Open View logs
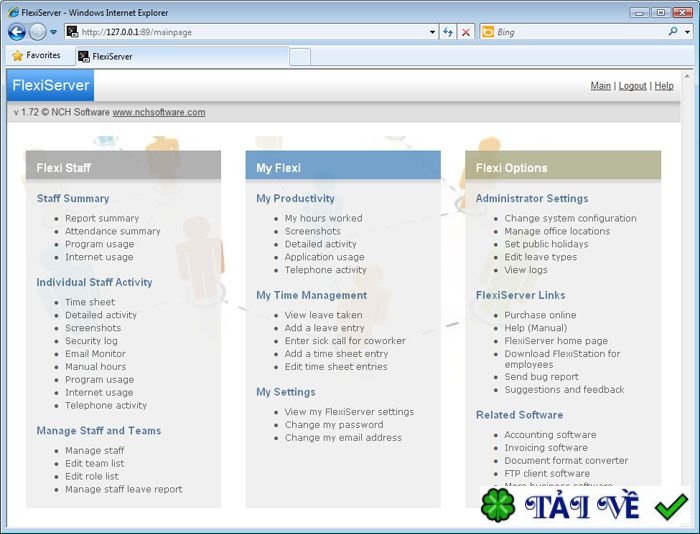 (526, 270)
